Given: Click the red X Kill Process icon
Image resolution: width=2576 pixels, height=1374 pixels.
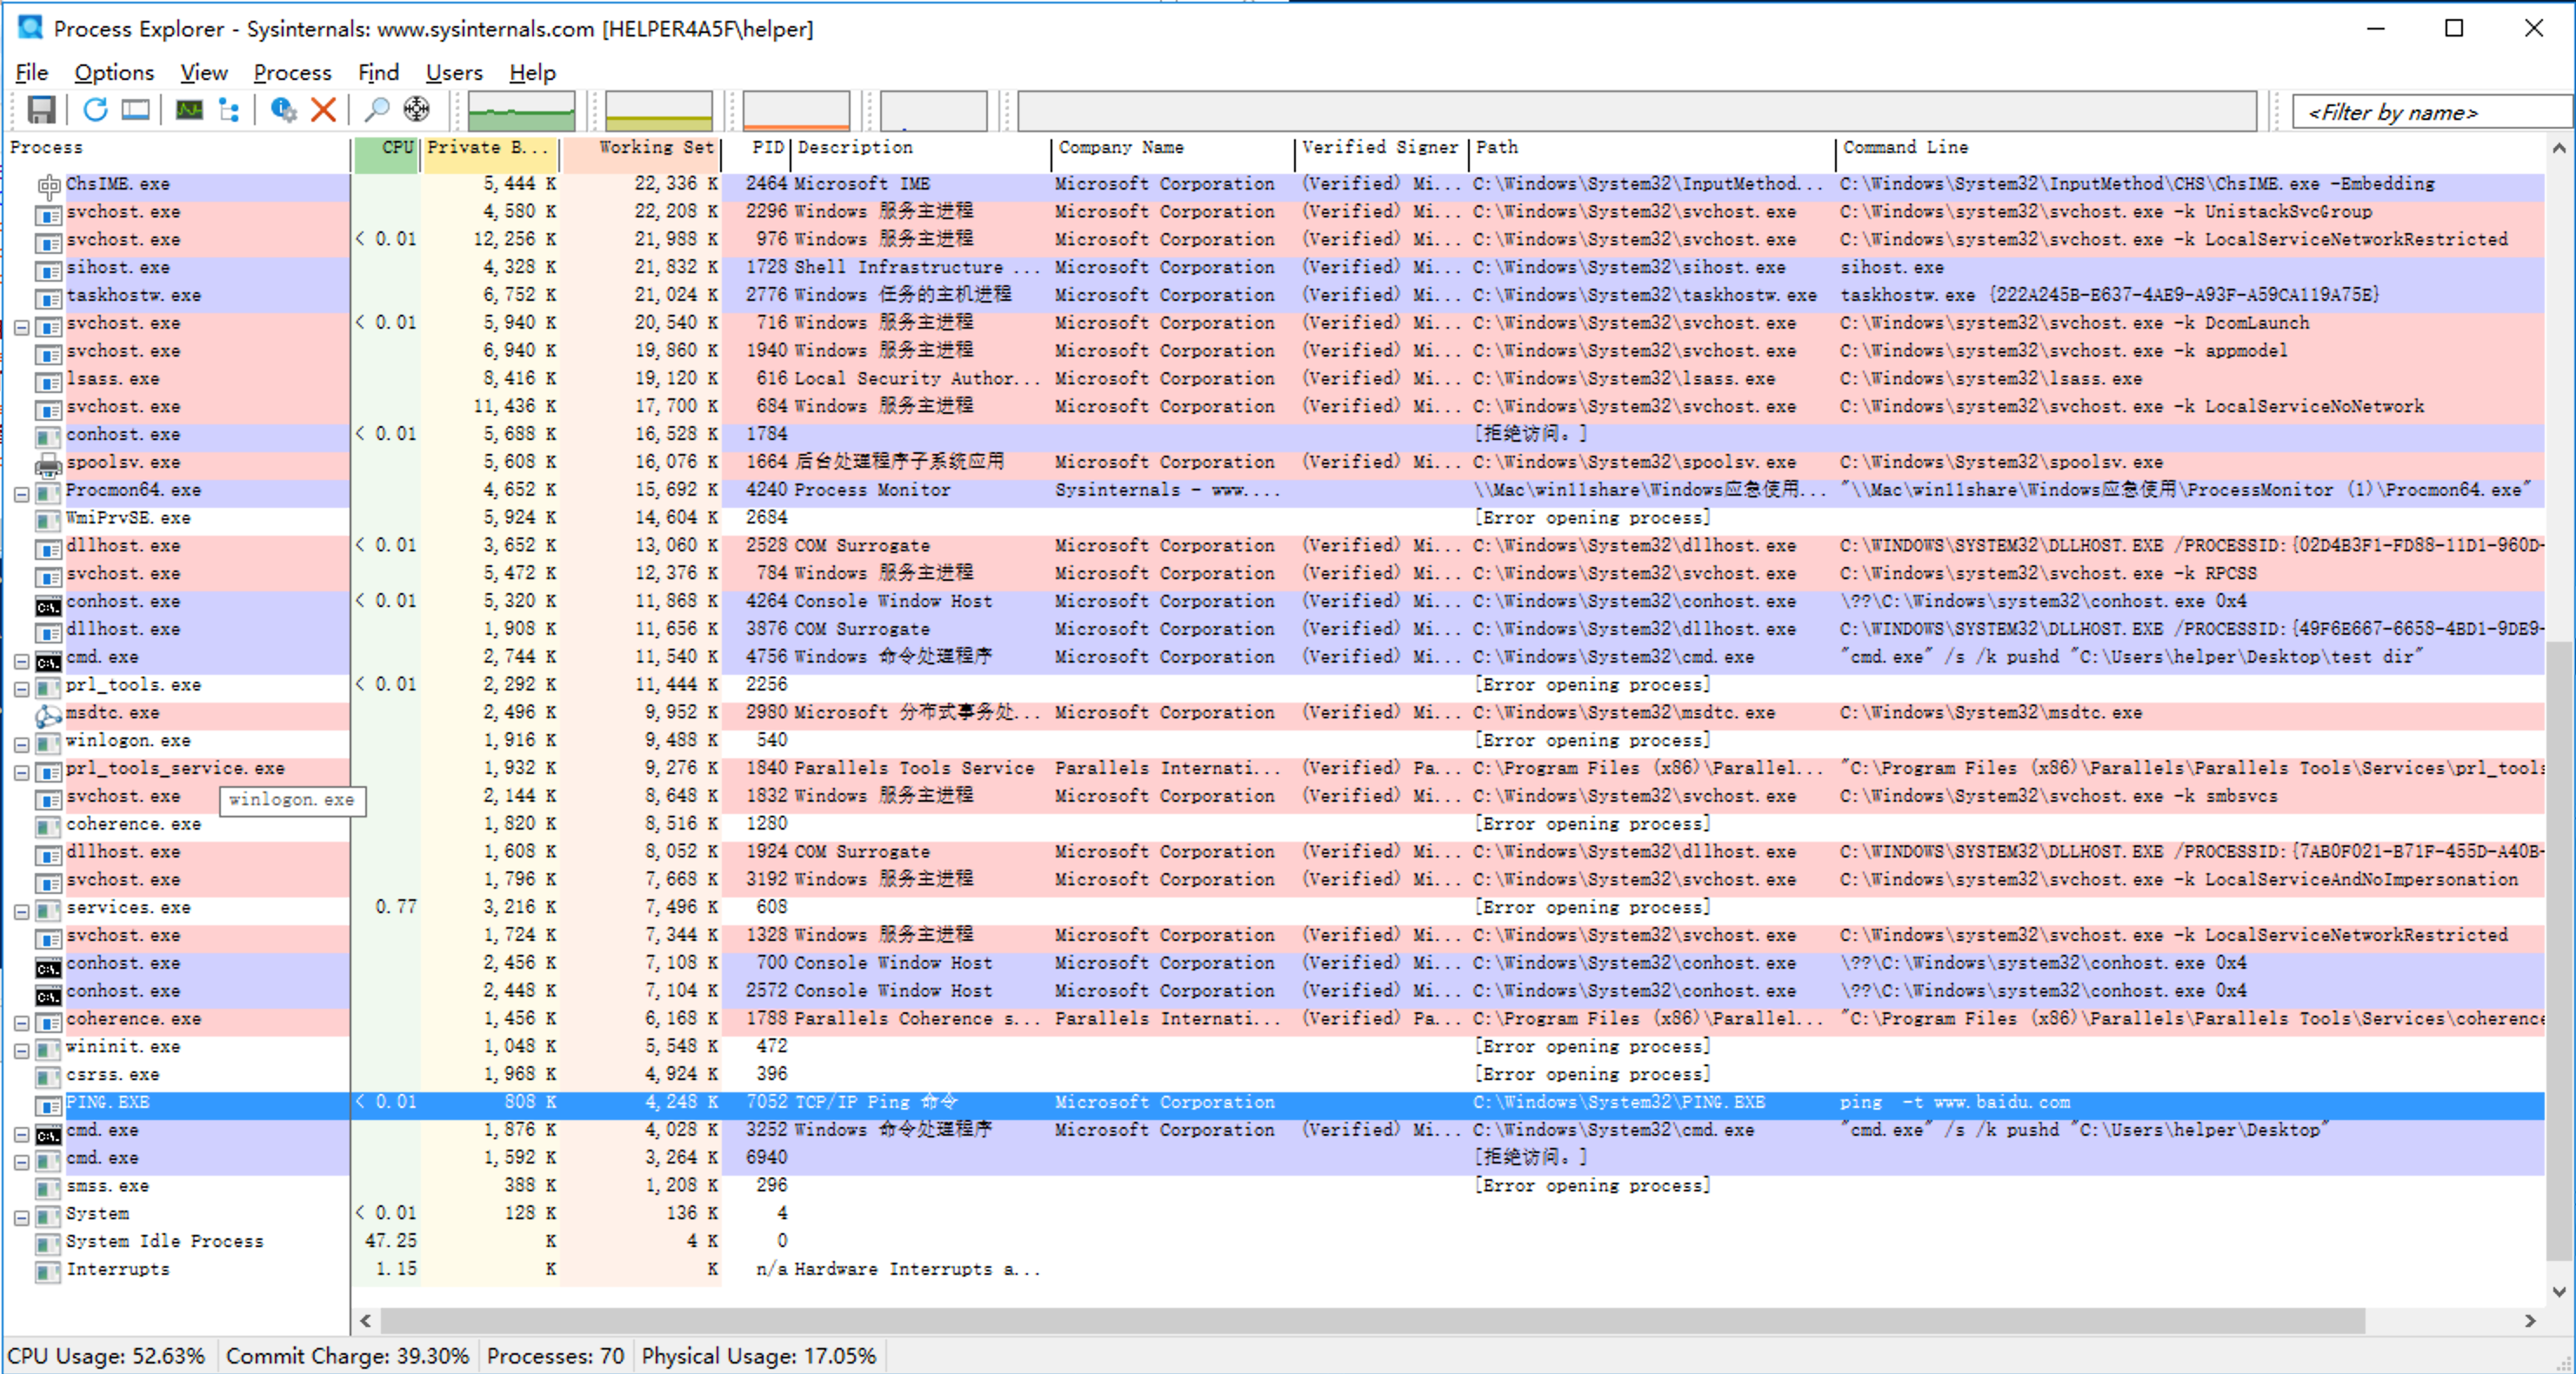Looking at the screenshot, I should 323,110.
